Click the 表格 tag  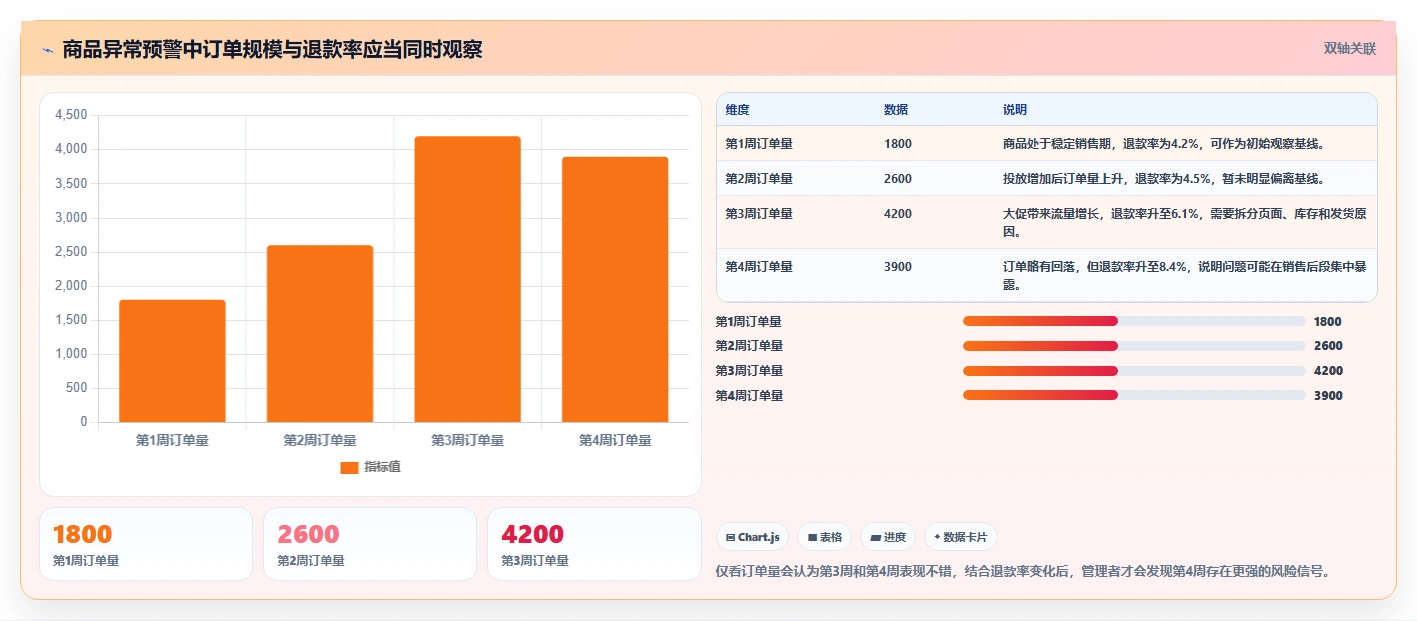(824, 537)
